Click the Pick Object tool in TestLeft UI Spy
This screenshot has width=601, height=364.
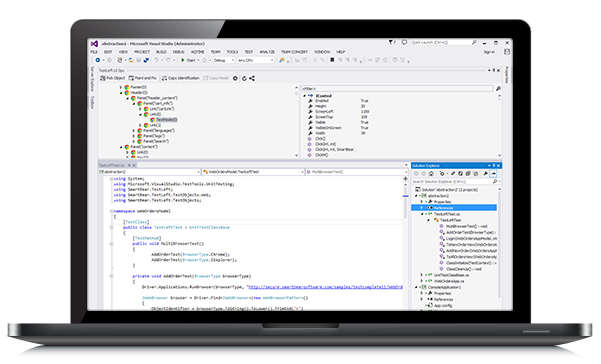coord(113,78)
